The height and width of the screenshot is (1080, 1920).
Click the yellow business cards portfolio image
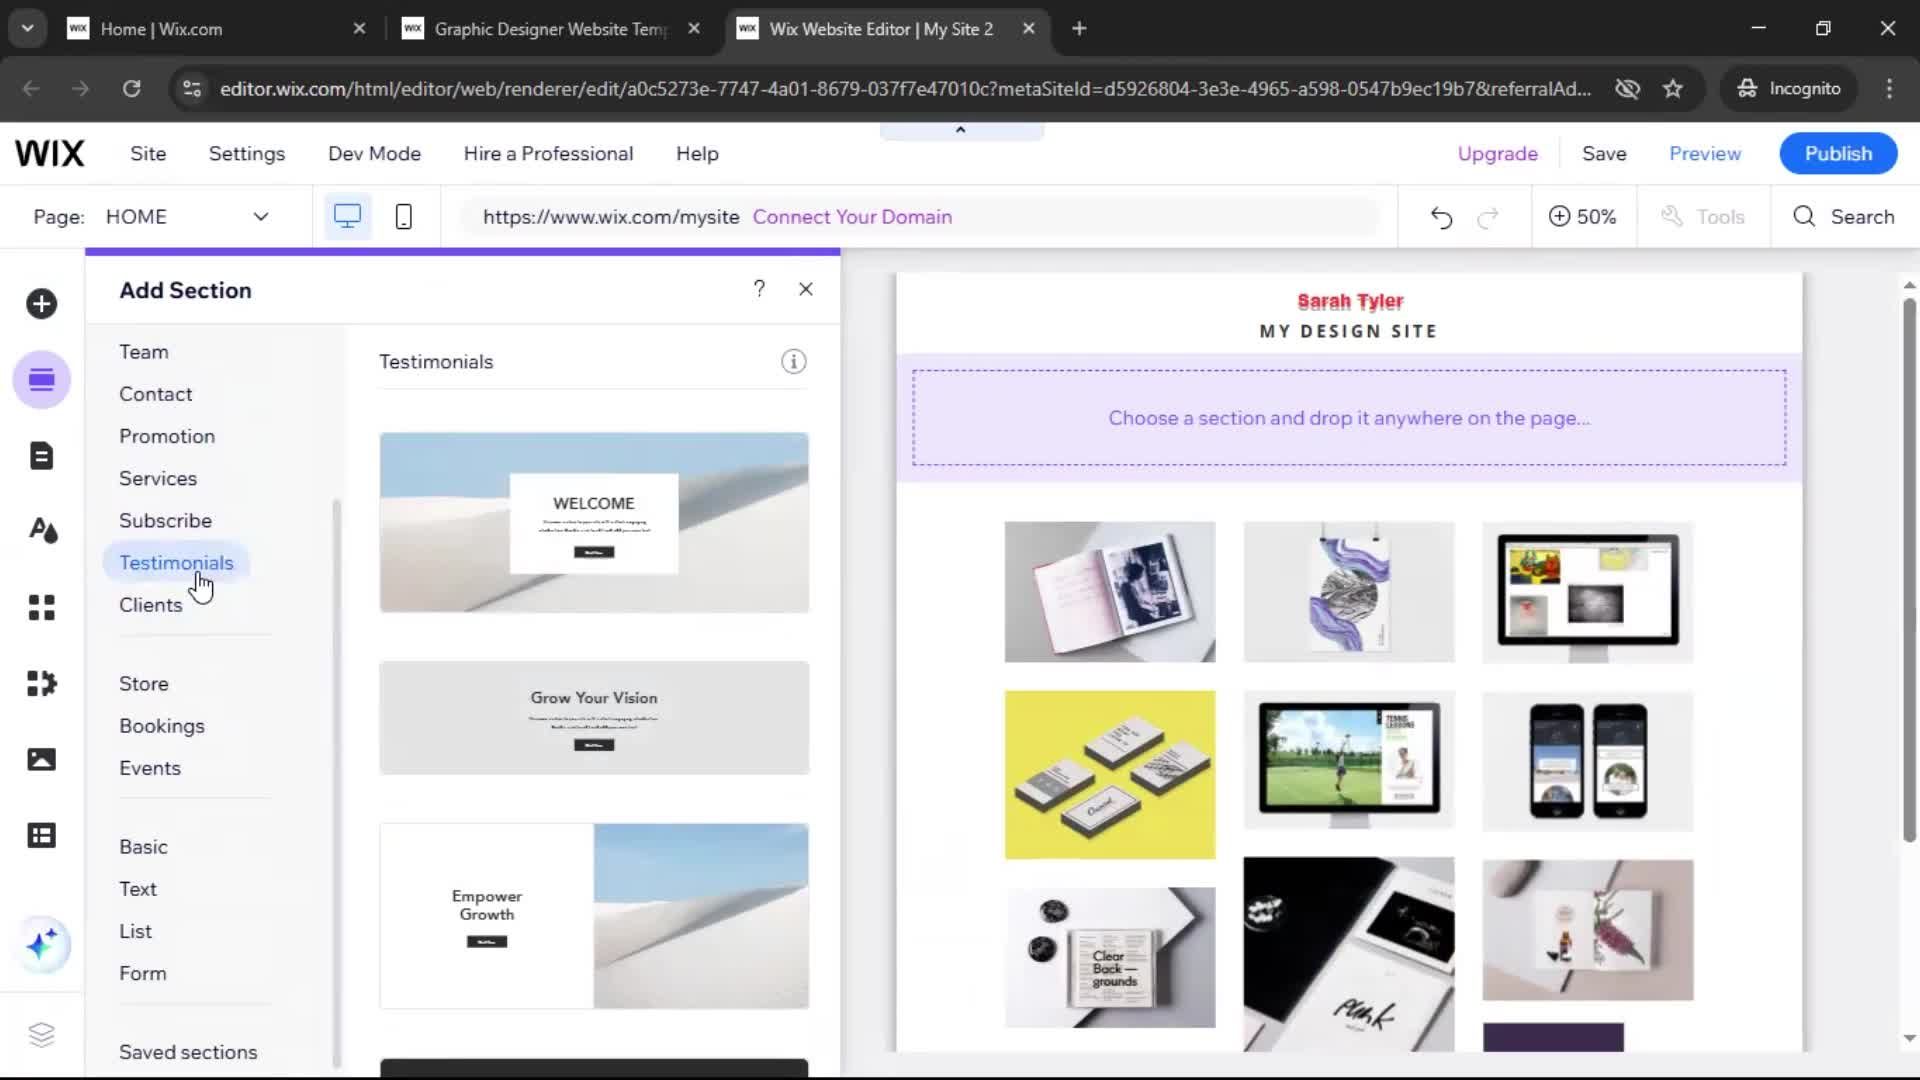[x=1110, y=775]
